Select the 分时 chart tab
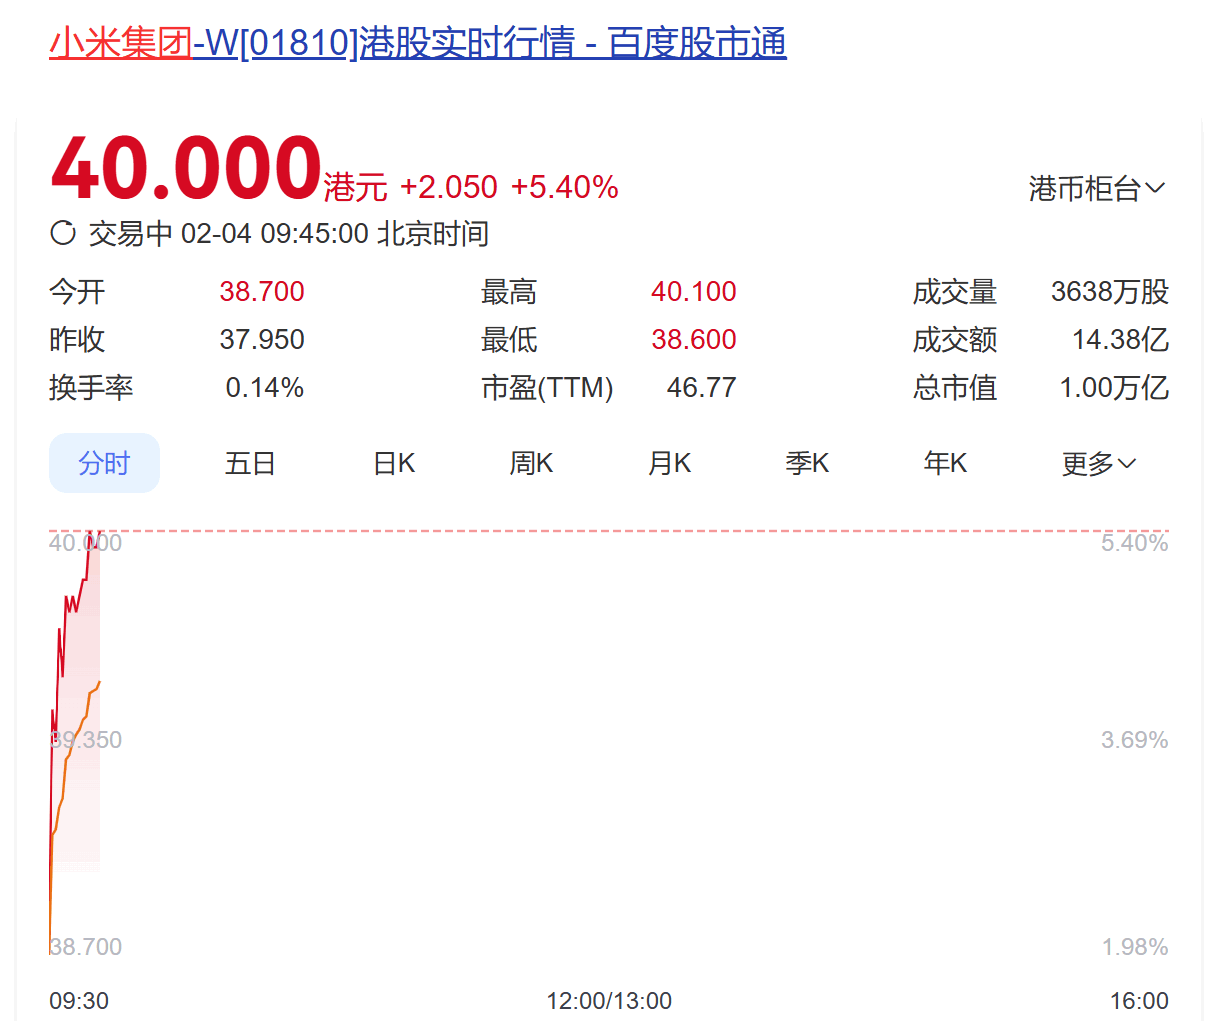The width and height of the screenshot is (1206, 1021). (104, 463)
